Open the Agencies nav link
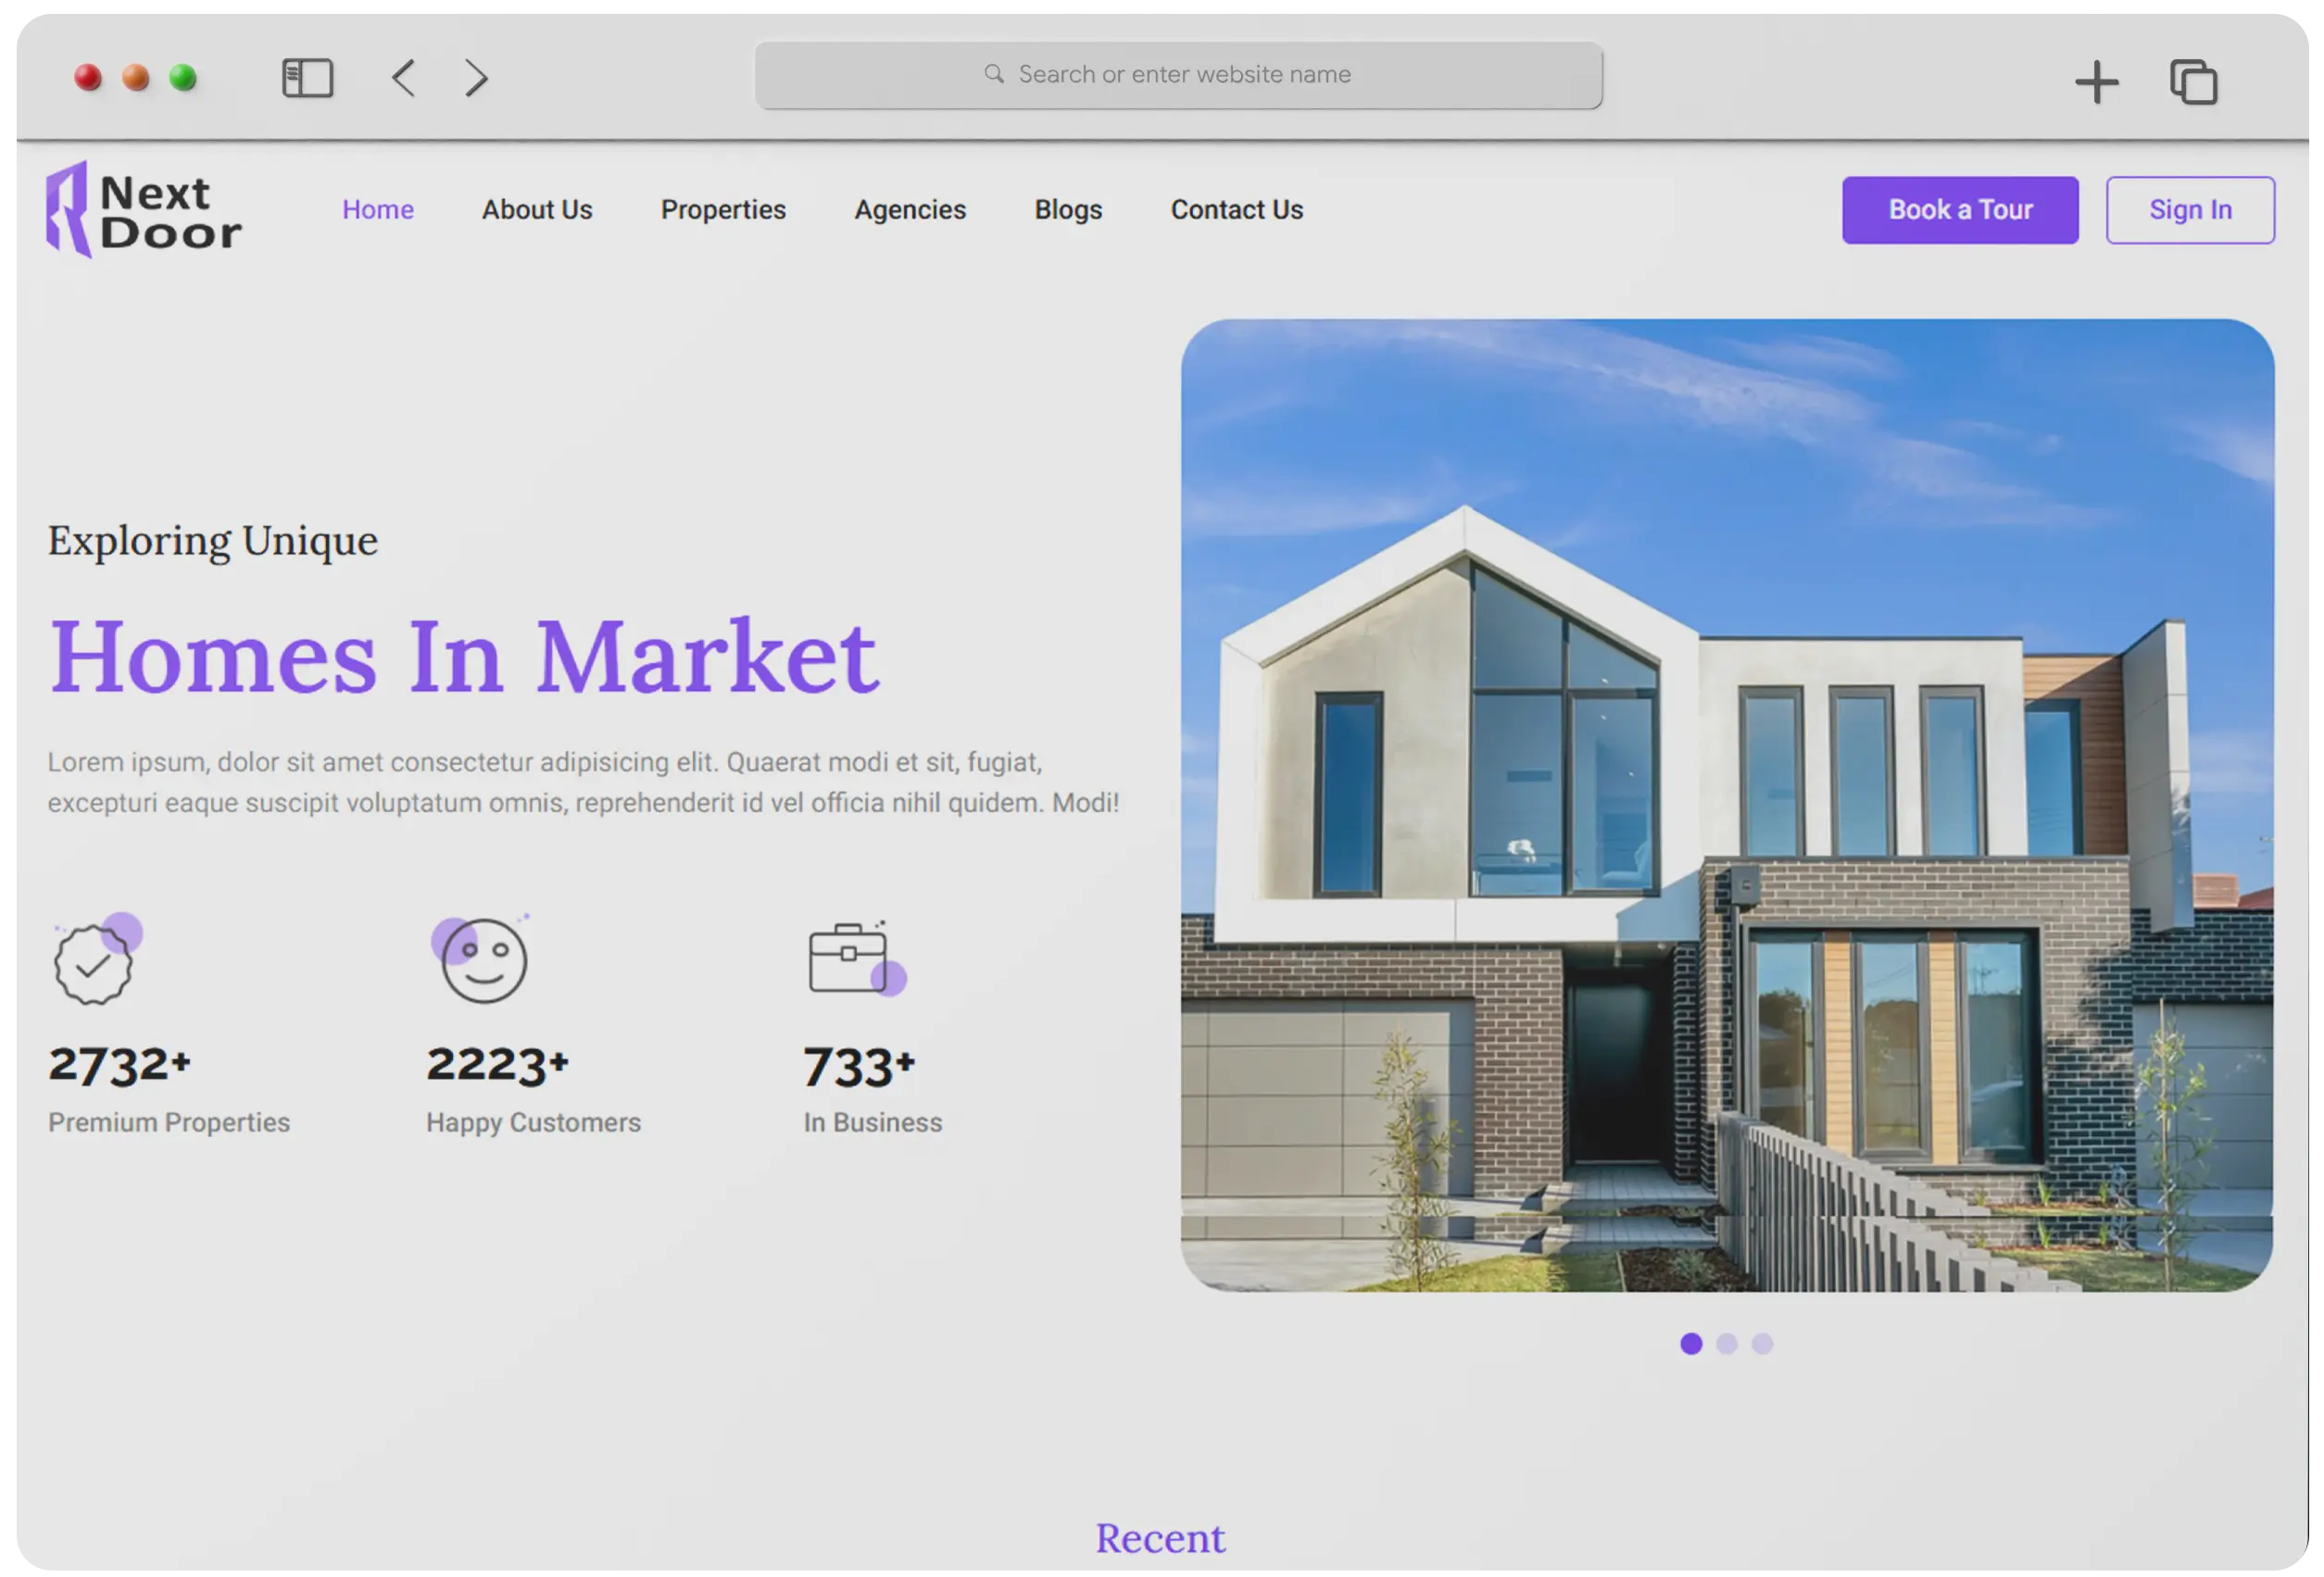Viewport: 2324px width, 1577px height. [910, 210]
